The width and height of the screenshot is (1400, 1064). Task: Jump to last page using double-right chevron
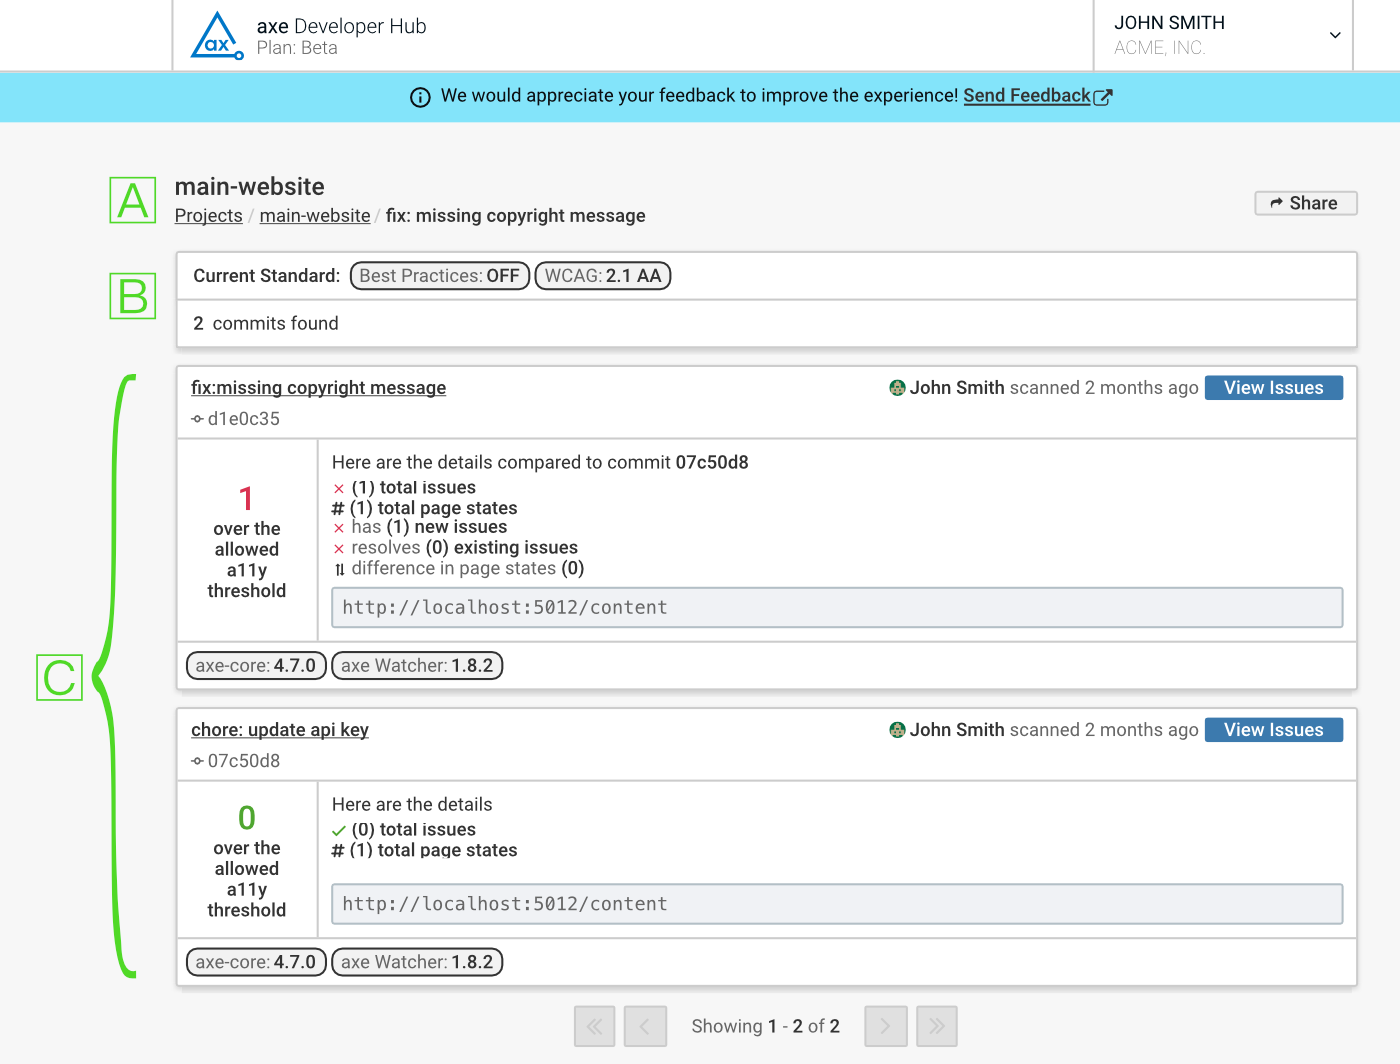pos(936,1026)
